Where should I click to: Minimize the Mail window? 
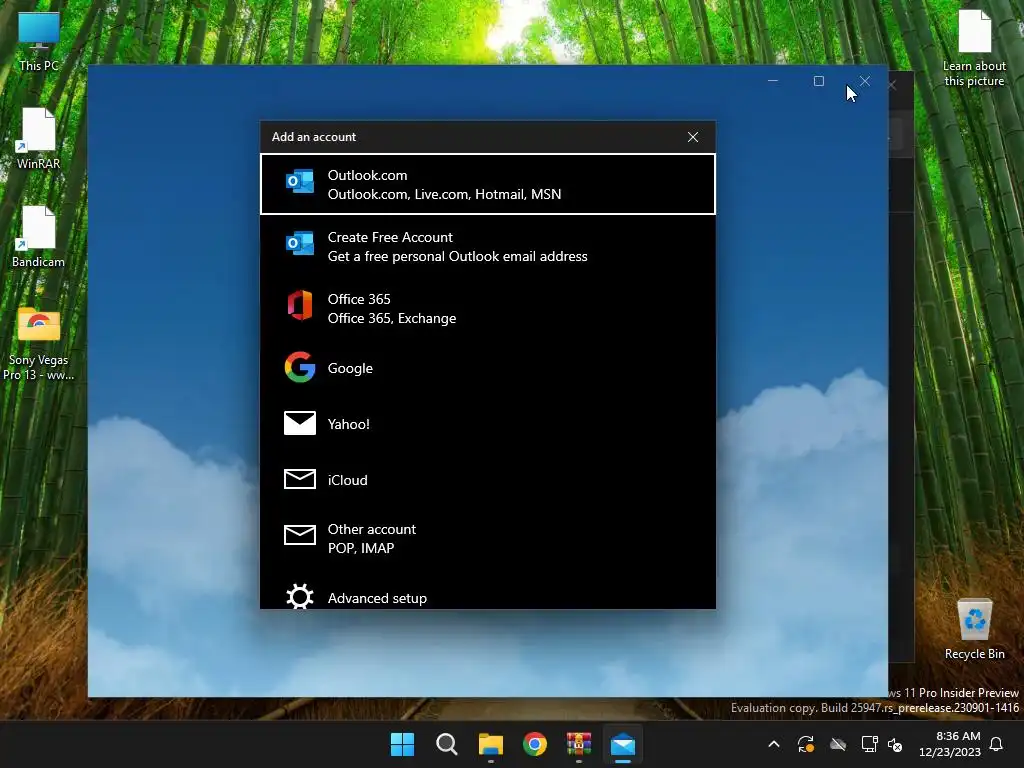(x=773, y=81)
